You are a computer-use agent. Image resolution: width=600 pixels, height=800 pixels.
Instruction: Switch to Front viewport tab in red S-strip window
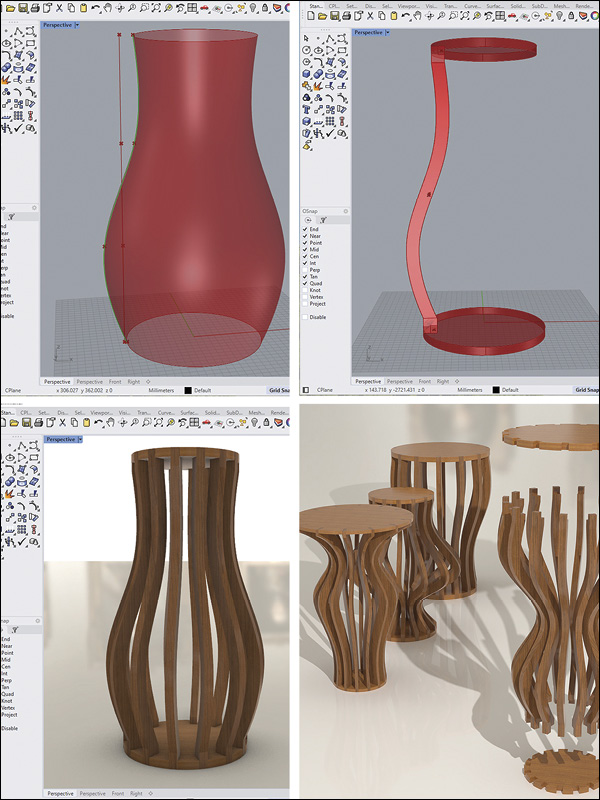tap(424, 381)
